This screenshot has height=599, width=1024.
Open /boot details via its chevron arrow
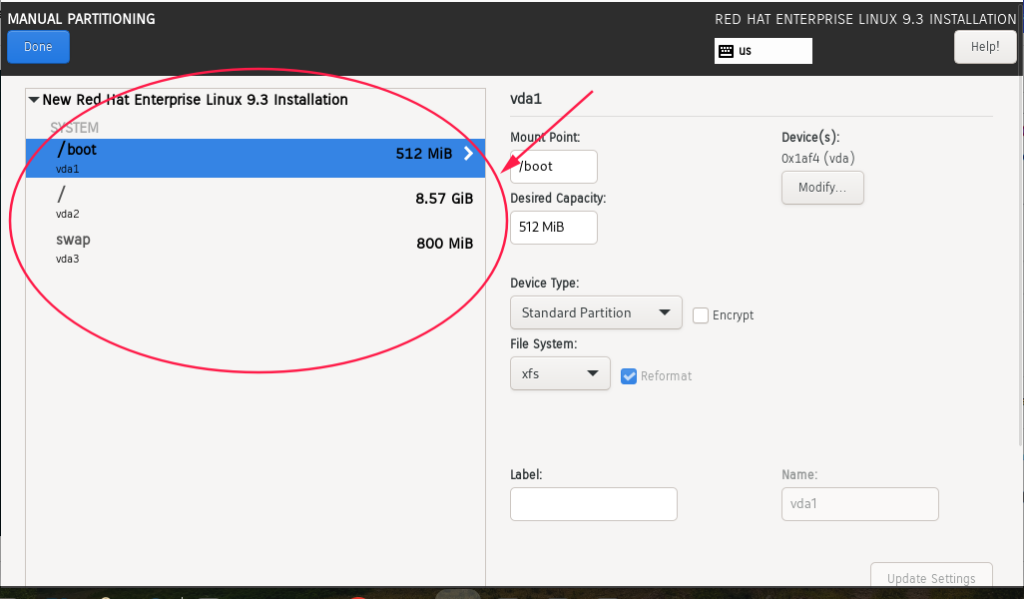[x=467, y=154]
